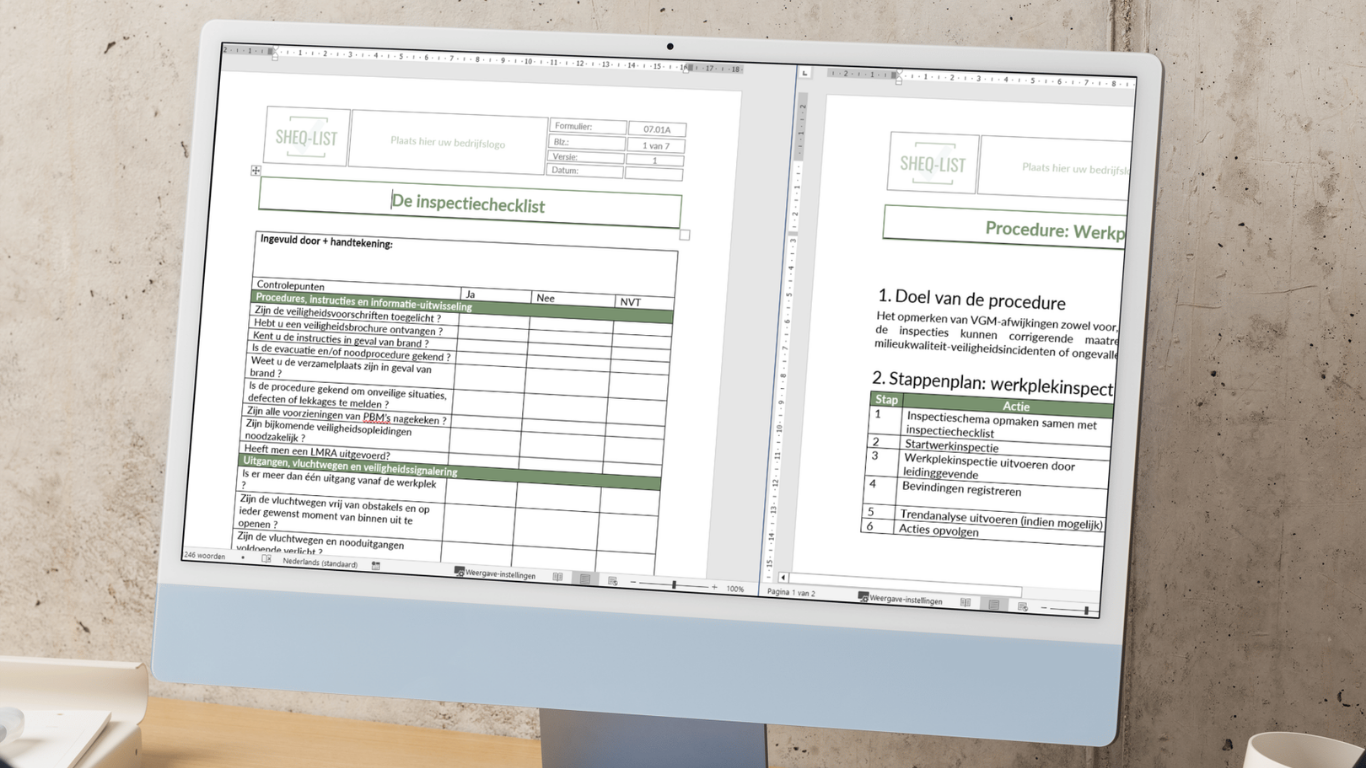Switch the Procedure window to Web Layout view

coord(1022,606)
